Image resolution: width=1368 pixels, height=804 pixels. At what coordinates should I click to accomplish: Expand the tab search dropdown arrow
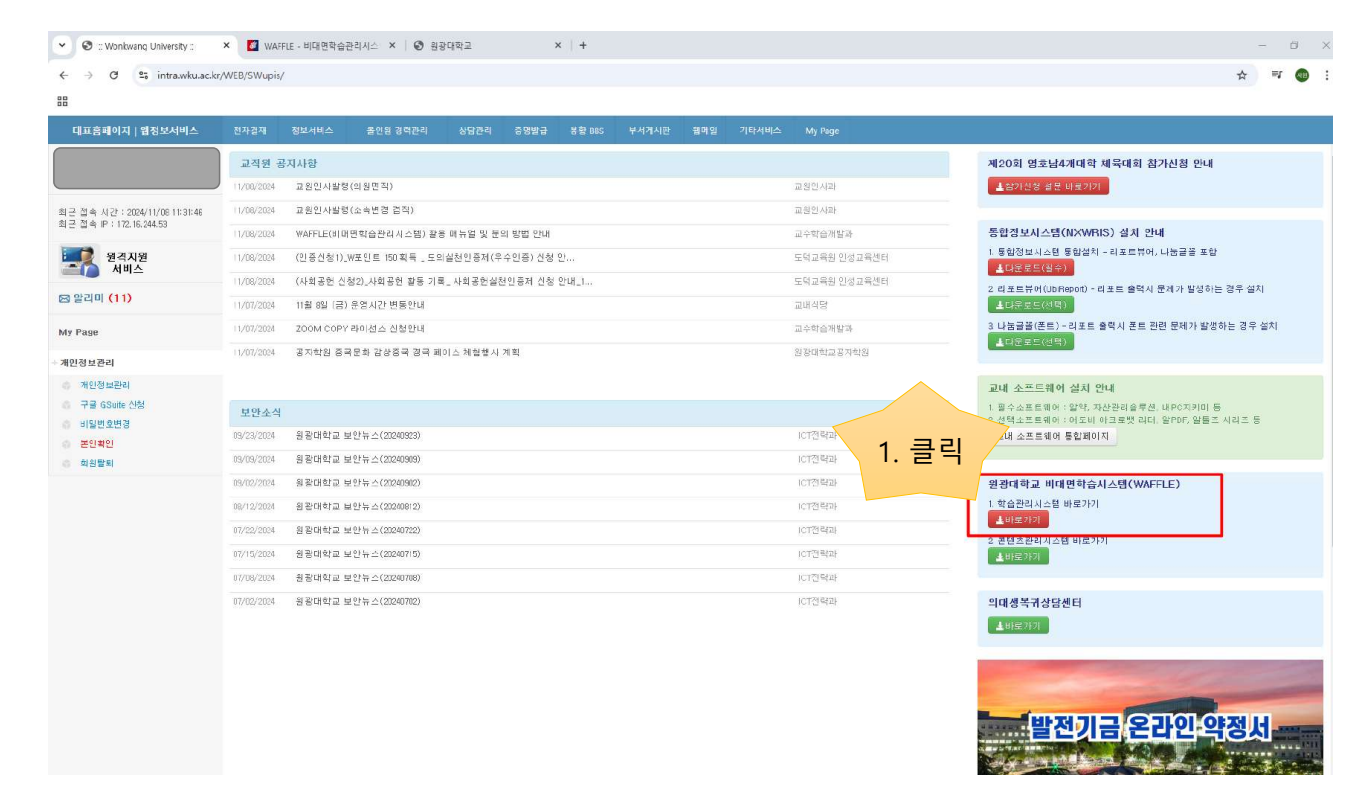(63, 46)
